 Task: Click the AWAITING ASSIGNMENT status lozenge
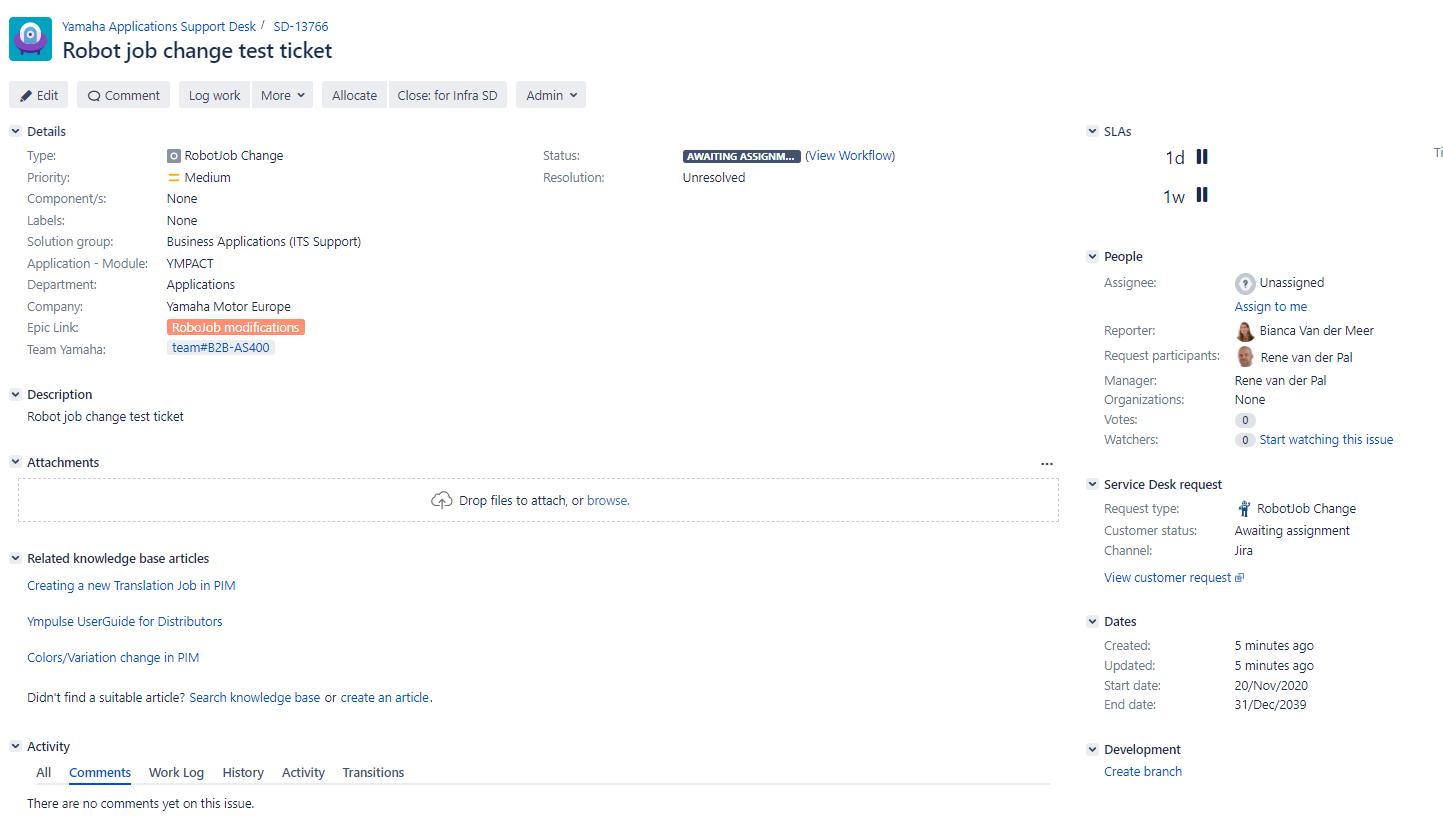coord(742,156)
